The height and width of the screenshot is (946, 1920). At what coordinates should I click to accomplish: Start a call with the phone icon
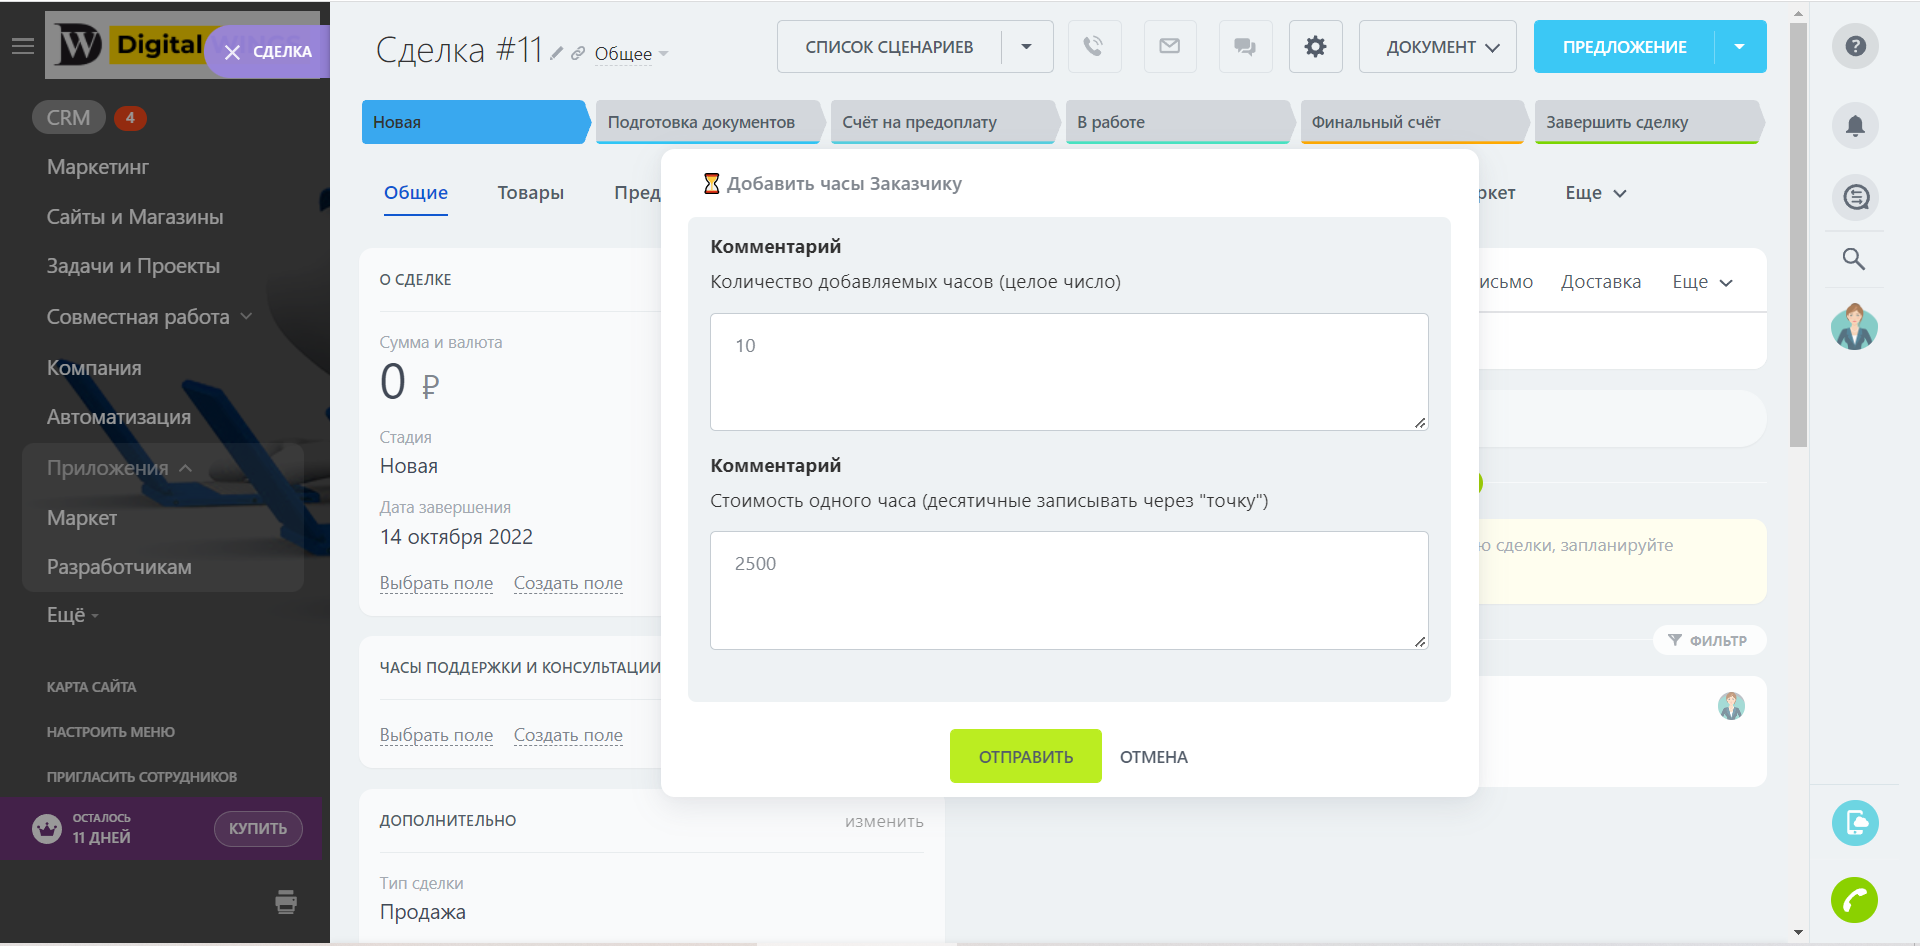(x=1094, y=47)
